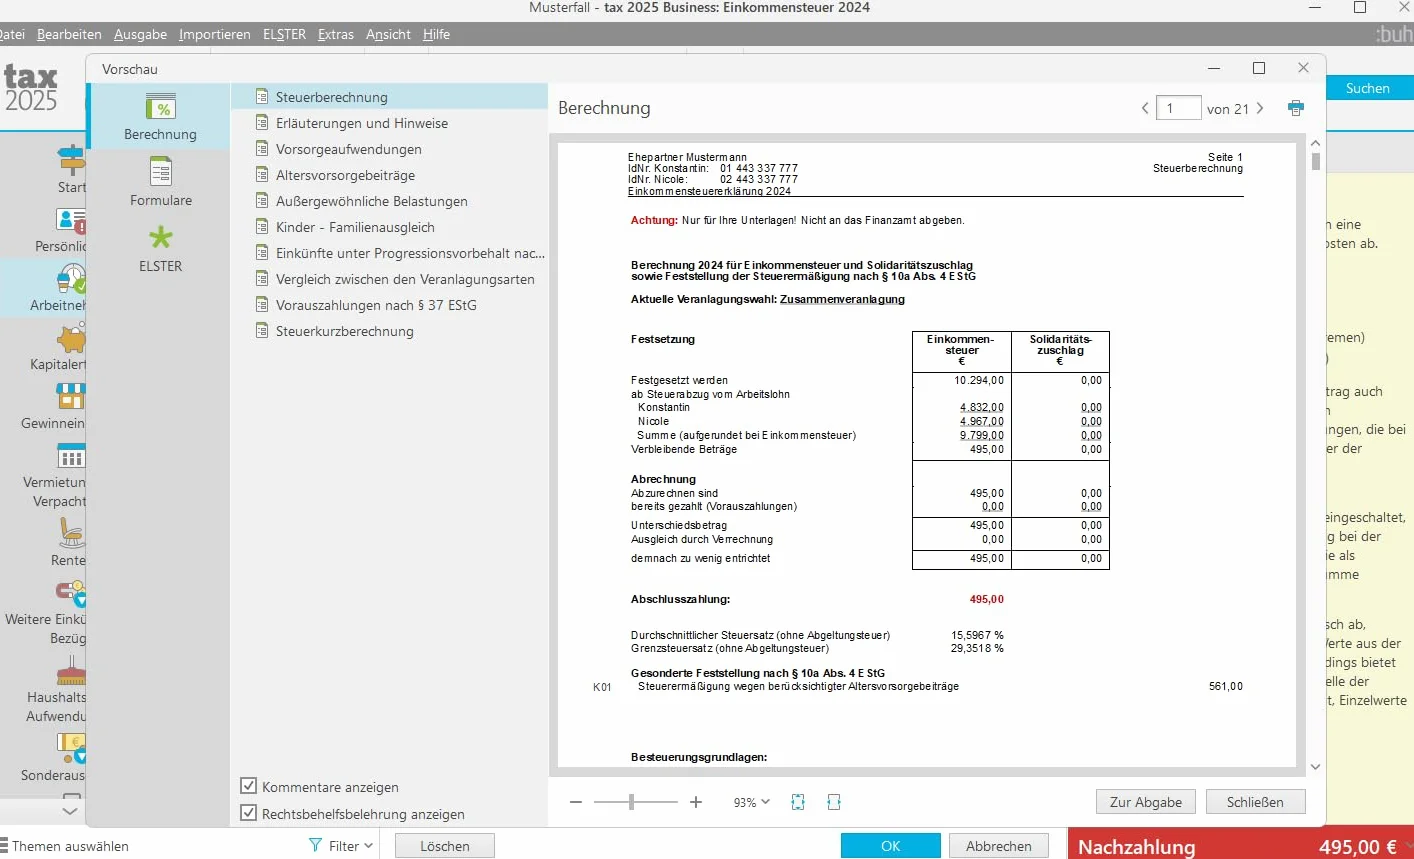Click the Steuerermäßigung amount 561,00
Screen dimensions: 1414x859
tap(1225, 686)
